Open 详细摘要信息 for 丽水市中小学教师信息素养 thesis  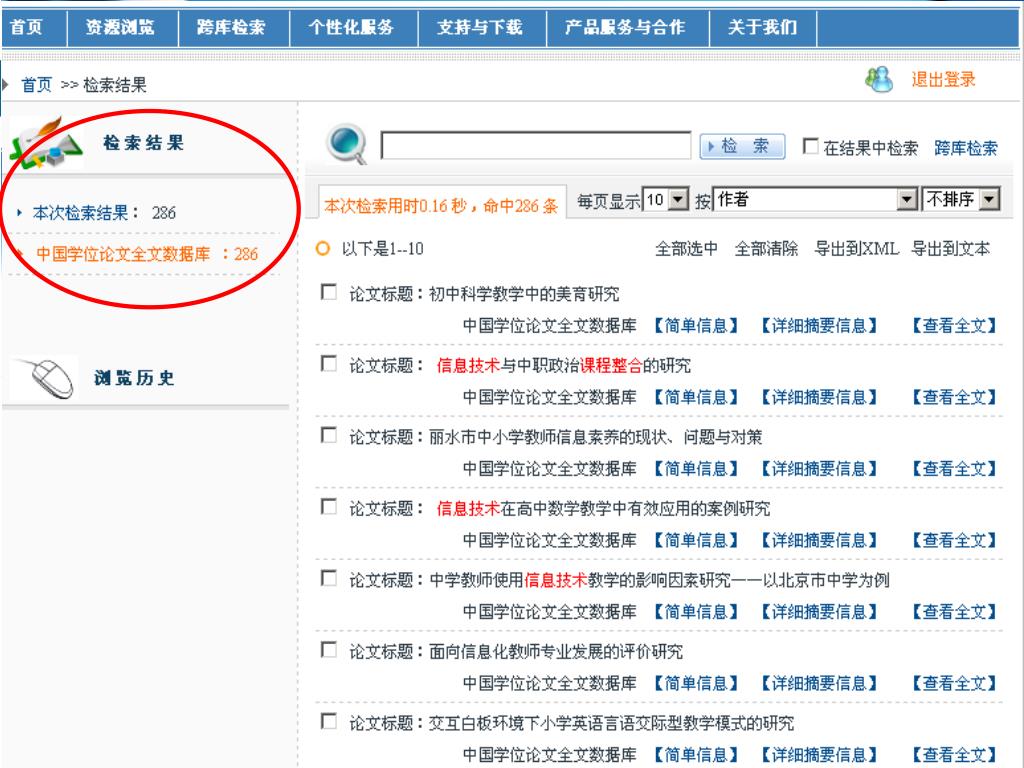819,468
